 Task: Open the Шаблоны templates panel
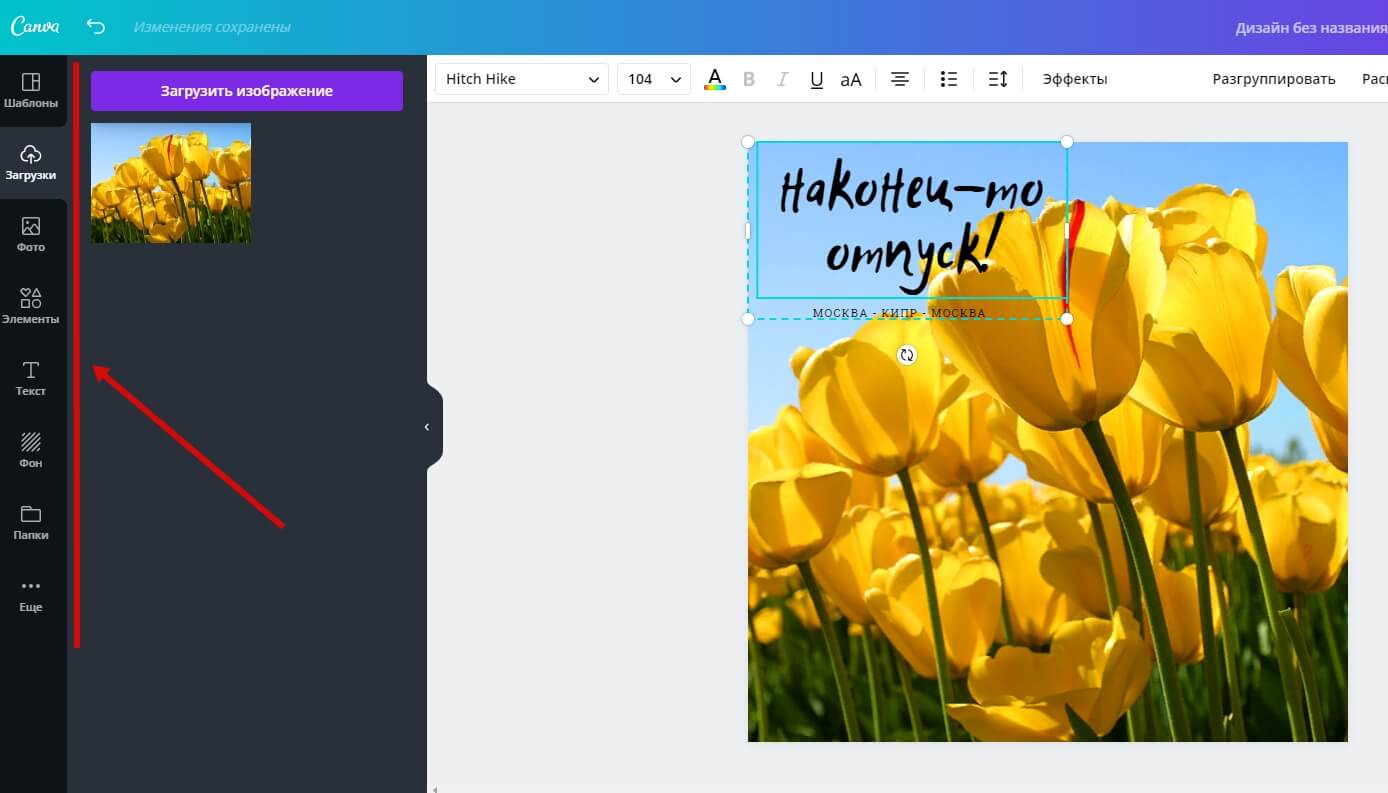31,91
